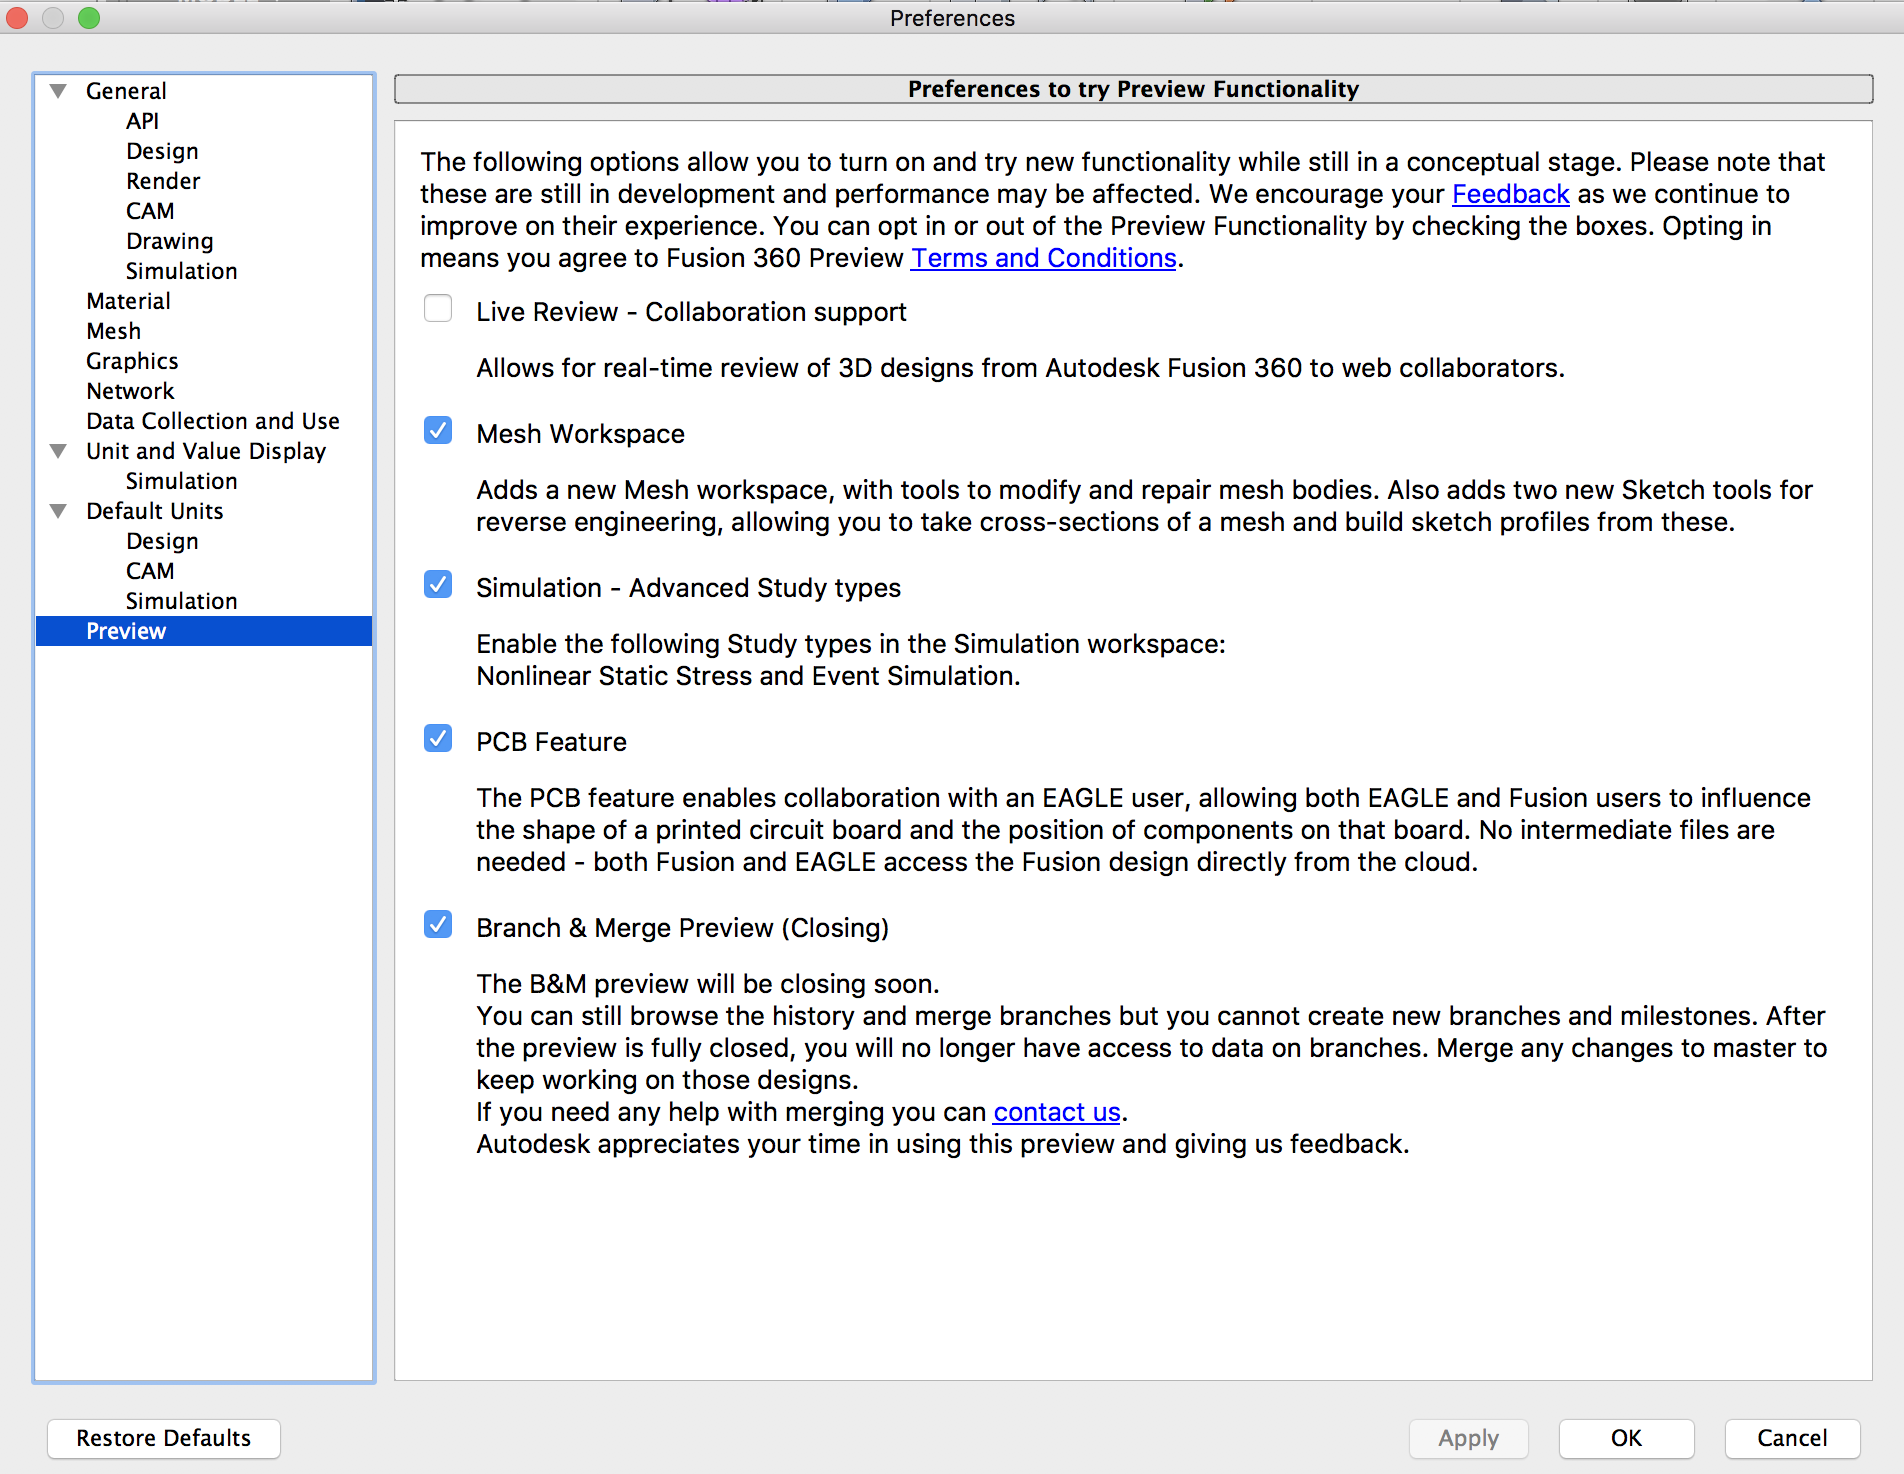Collapse the Unit and Value Display section

59,451
